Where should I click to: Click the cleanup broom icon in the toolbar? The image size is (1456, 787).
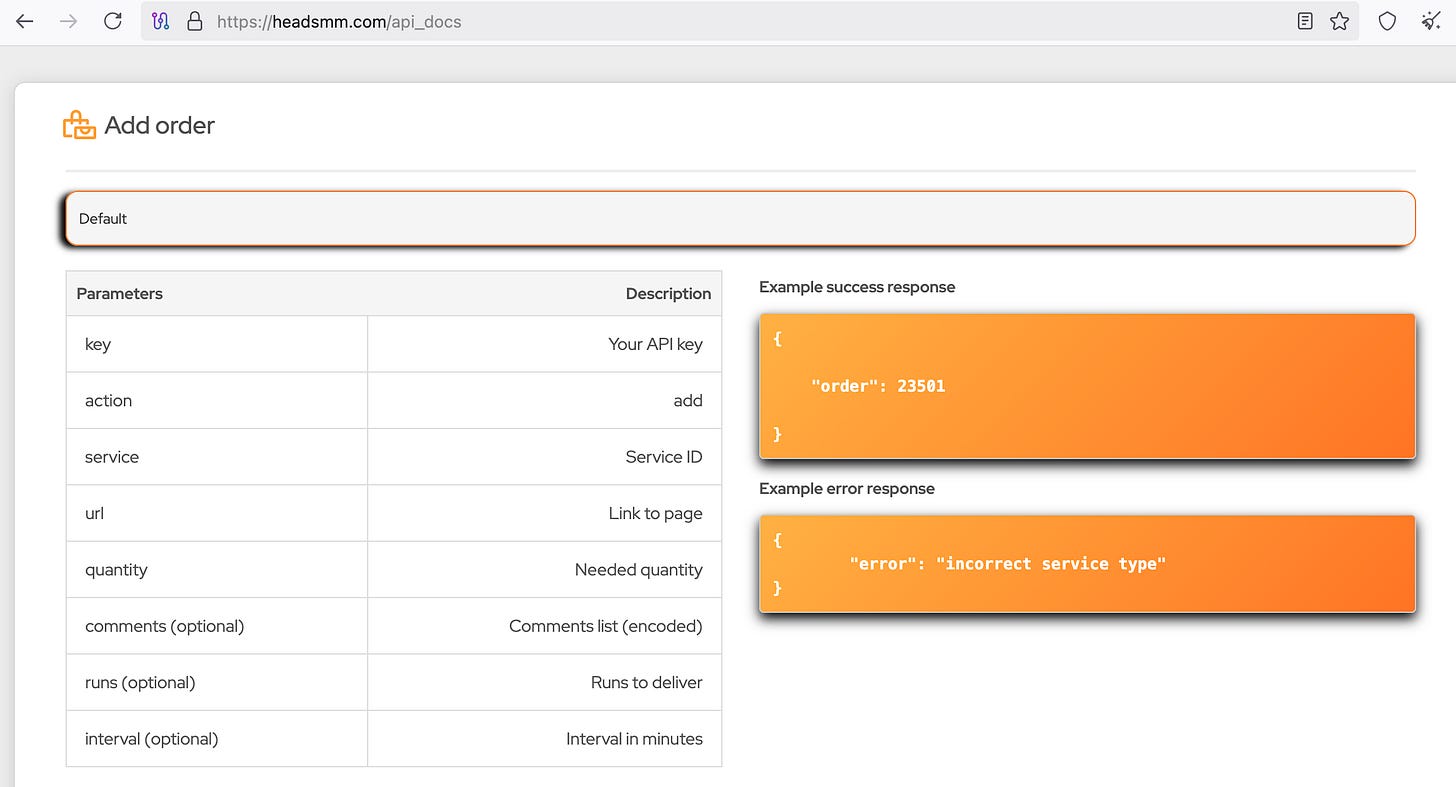pyautogui.click(x=1431, y=21)
